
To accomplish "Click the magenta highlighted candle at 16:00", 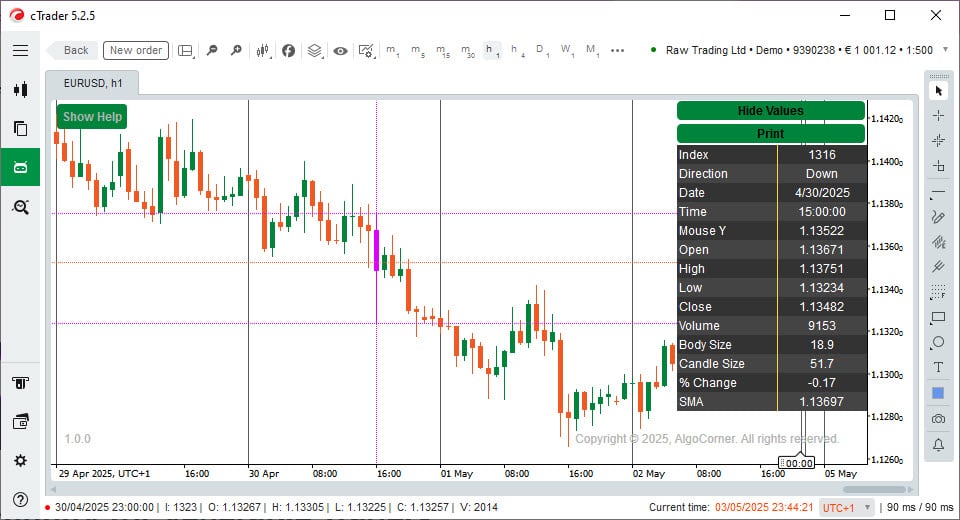I will [377, 250].
